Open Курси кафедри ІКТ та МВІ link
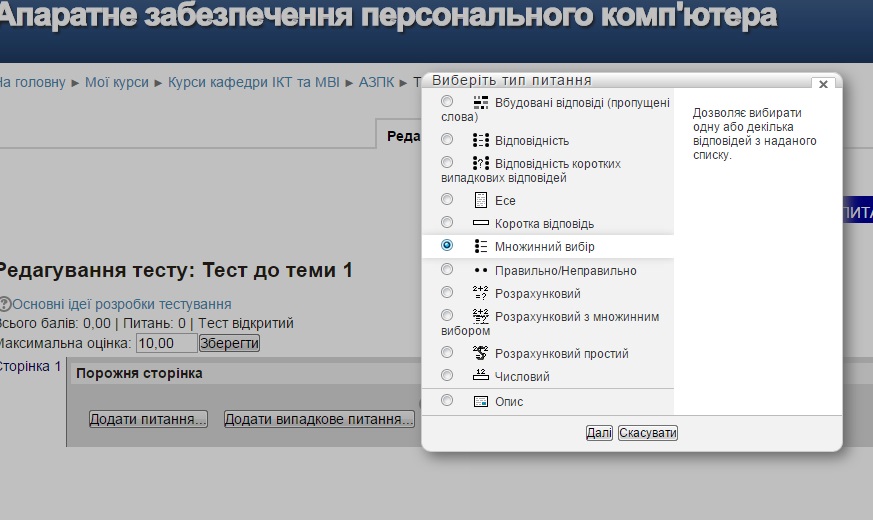 click(x=254, y=82)
